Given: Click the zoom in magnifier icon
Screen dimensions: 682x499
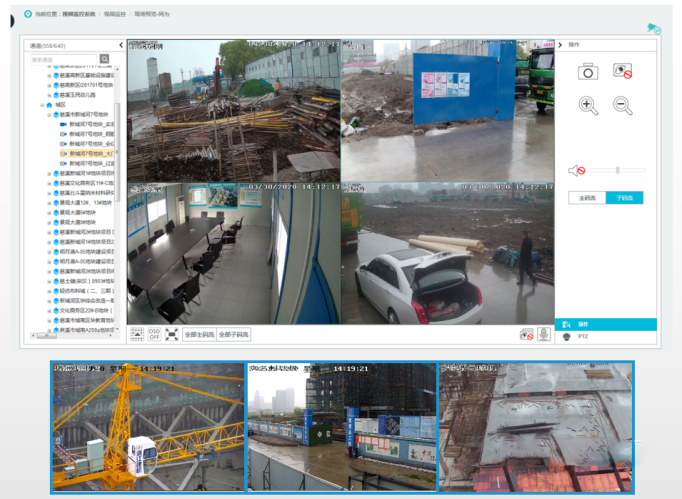Looking at the screenshot, I should [588, 105].
